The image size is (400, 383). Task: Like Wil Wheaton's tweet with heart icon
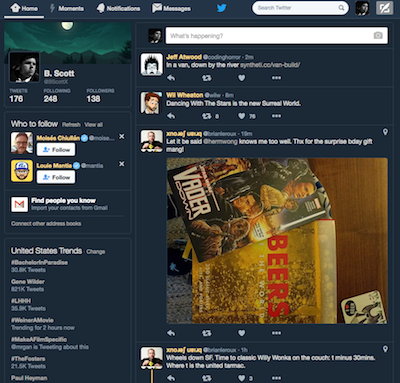[x=242, y=116]
